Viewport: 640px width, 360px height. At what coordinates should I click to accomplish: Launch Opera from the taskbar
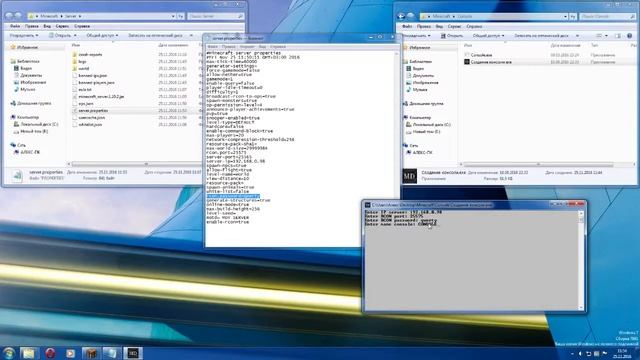point(50,353)
